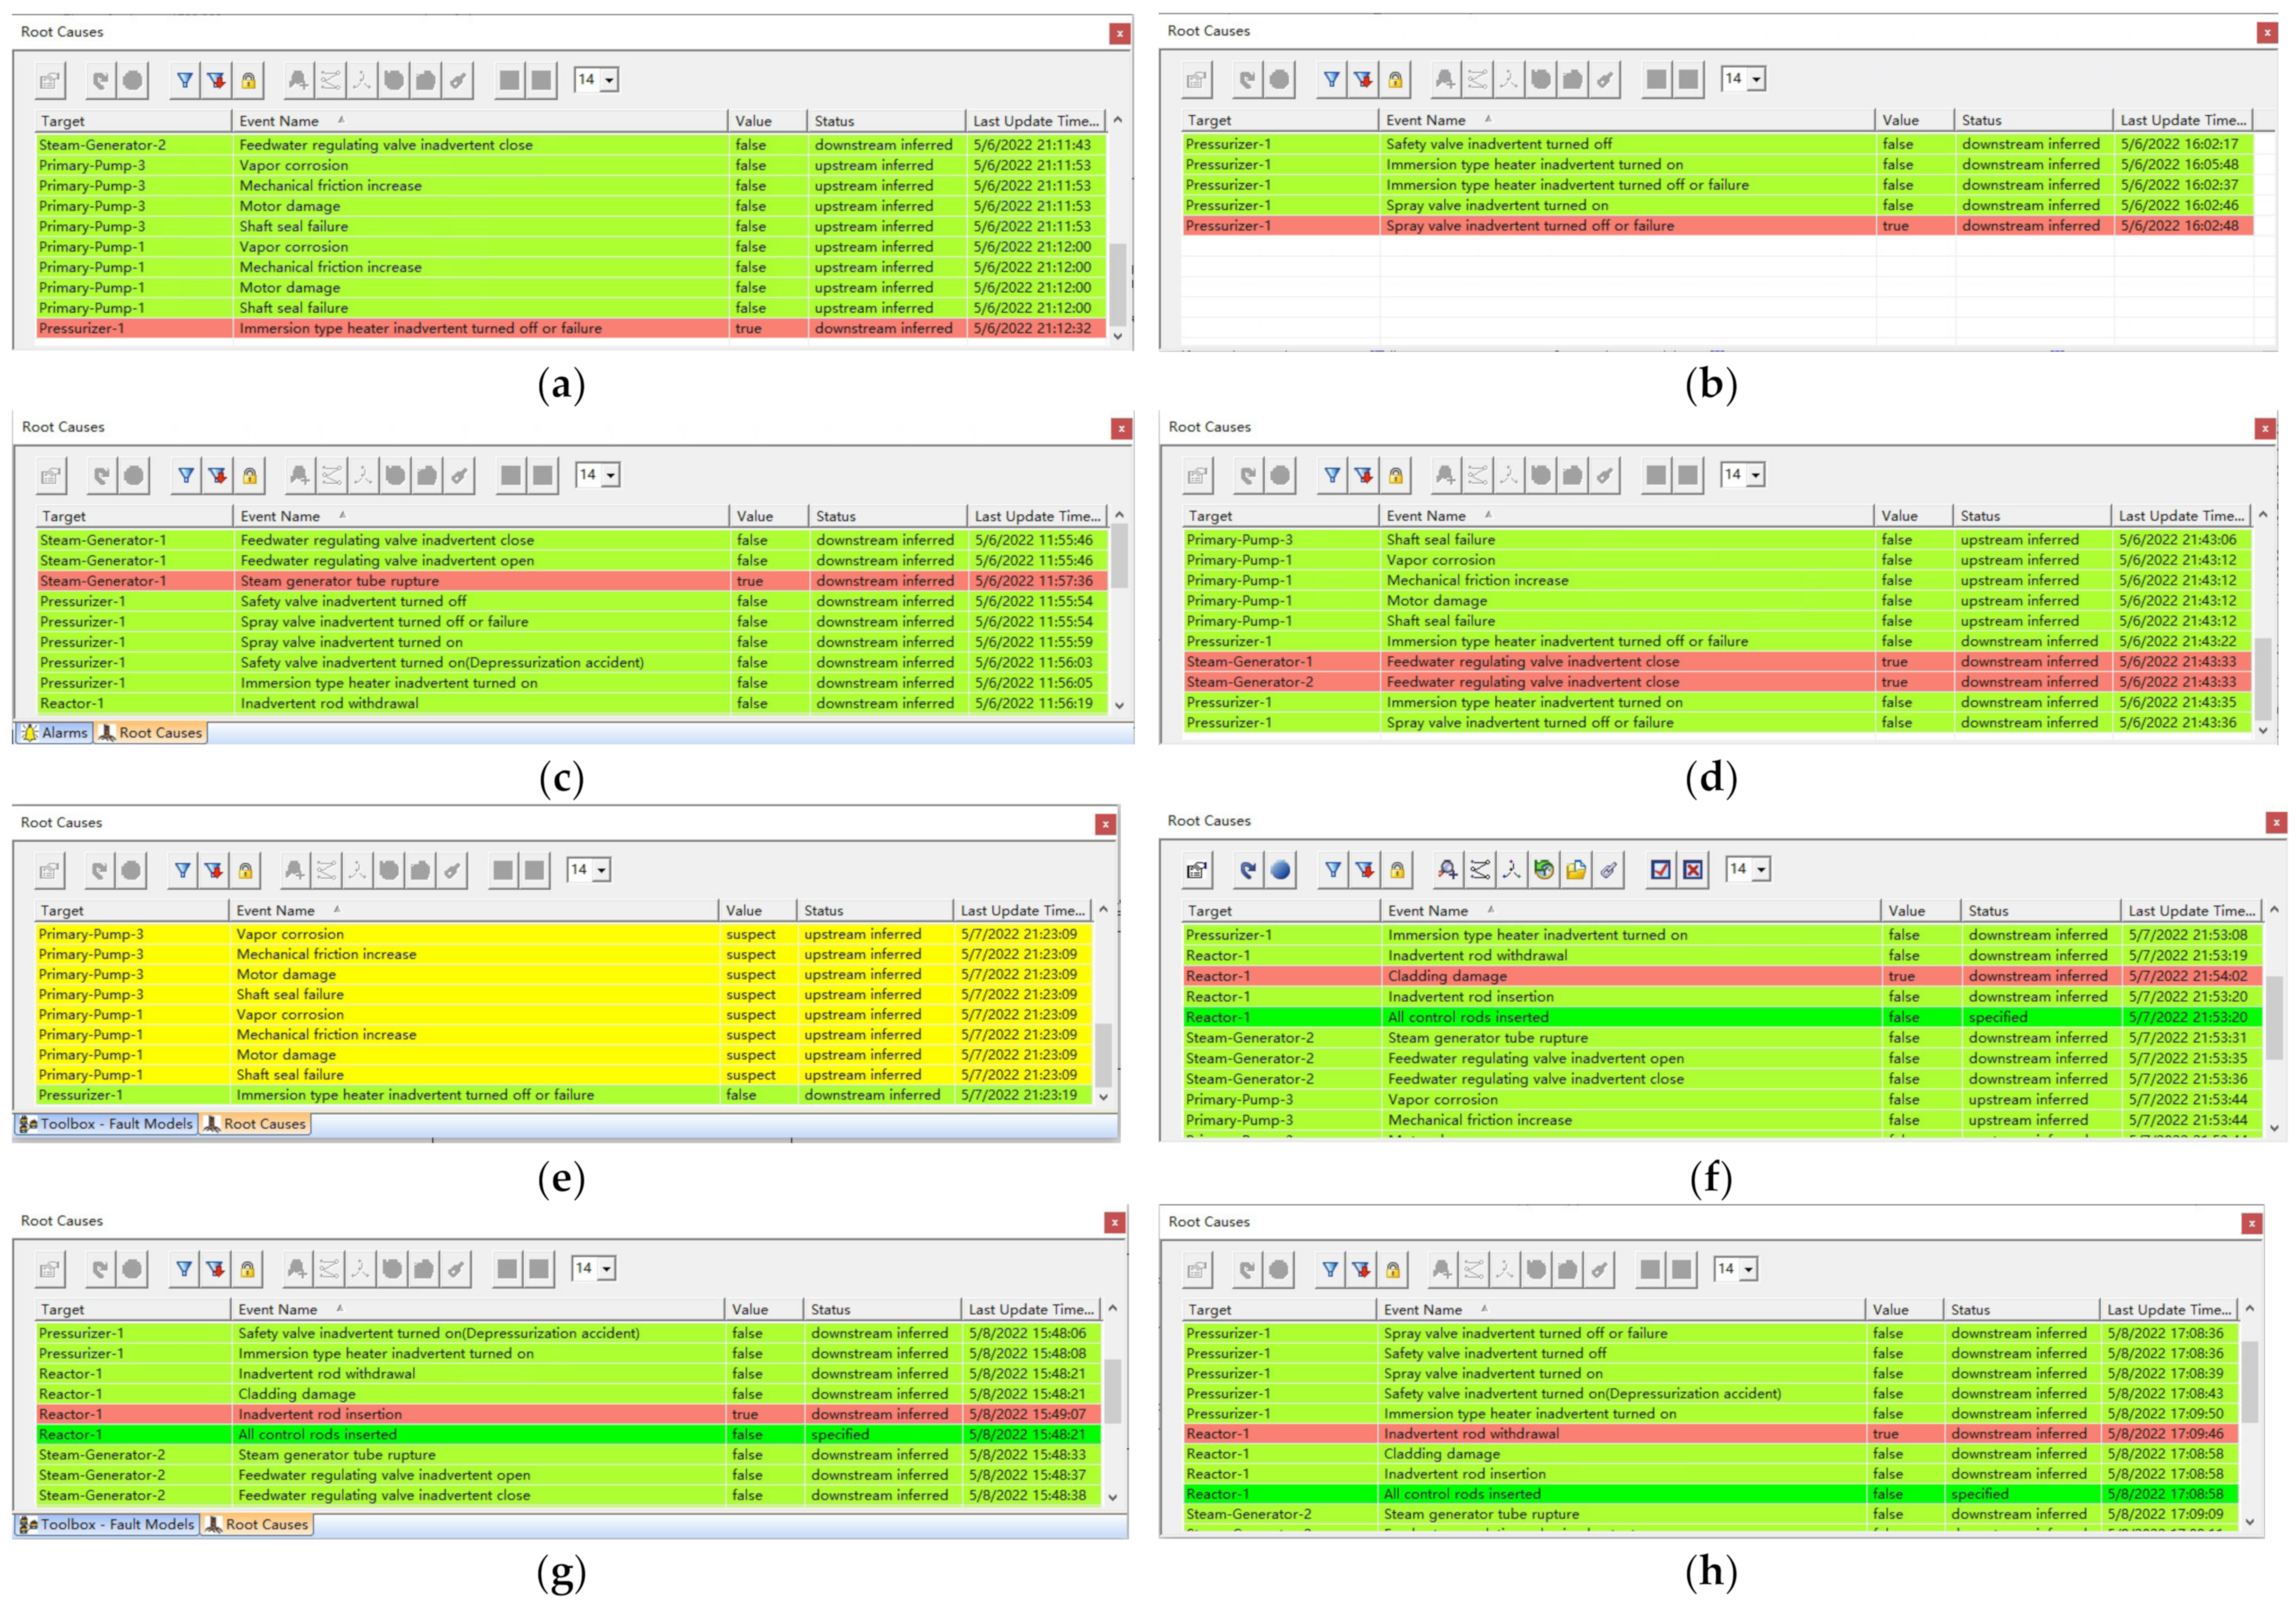Click green globe history icon in panel (f)
This screenshot has height=1604, width=2296.
pyautogui.click(x=1544, y=870)
